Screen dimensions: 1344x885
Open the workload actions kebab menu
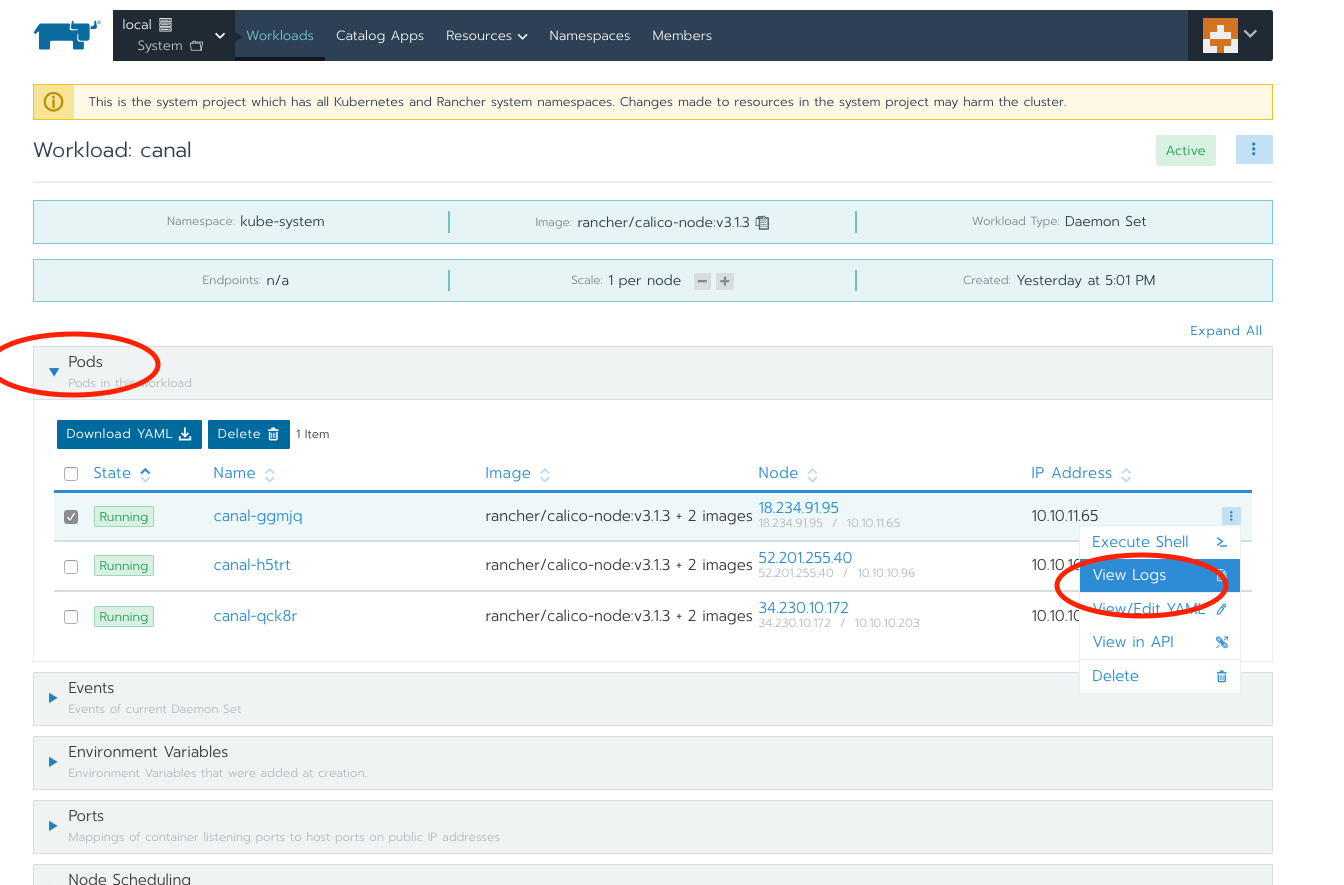tap(1254, 148)
